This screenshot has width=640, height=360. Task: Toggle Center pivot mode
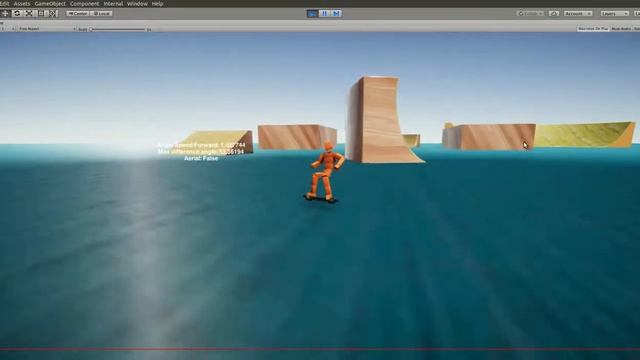click(x=78, y=13)
